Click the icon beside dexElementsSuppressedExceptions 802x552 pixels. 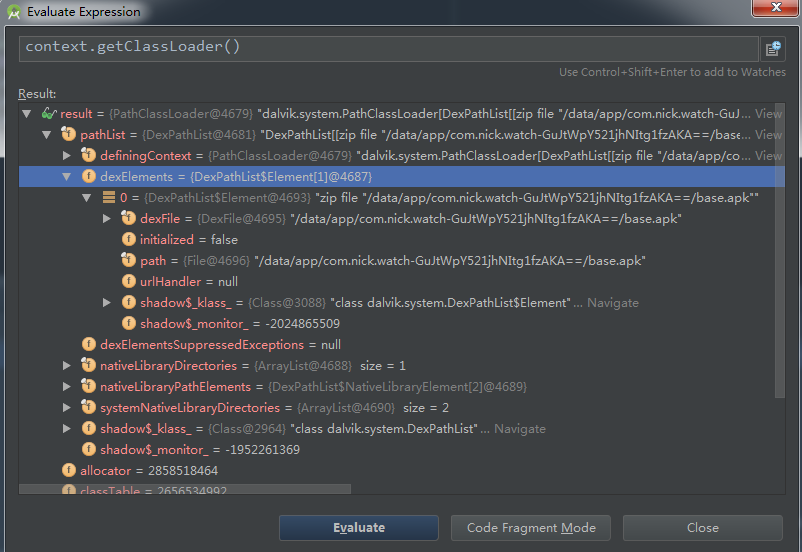[x=88, y=344]
